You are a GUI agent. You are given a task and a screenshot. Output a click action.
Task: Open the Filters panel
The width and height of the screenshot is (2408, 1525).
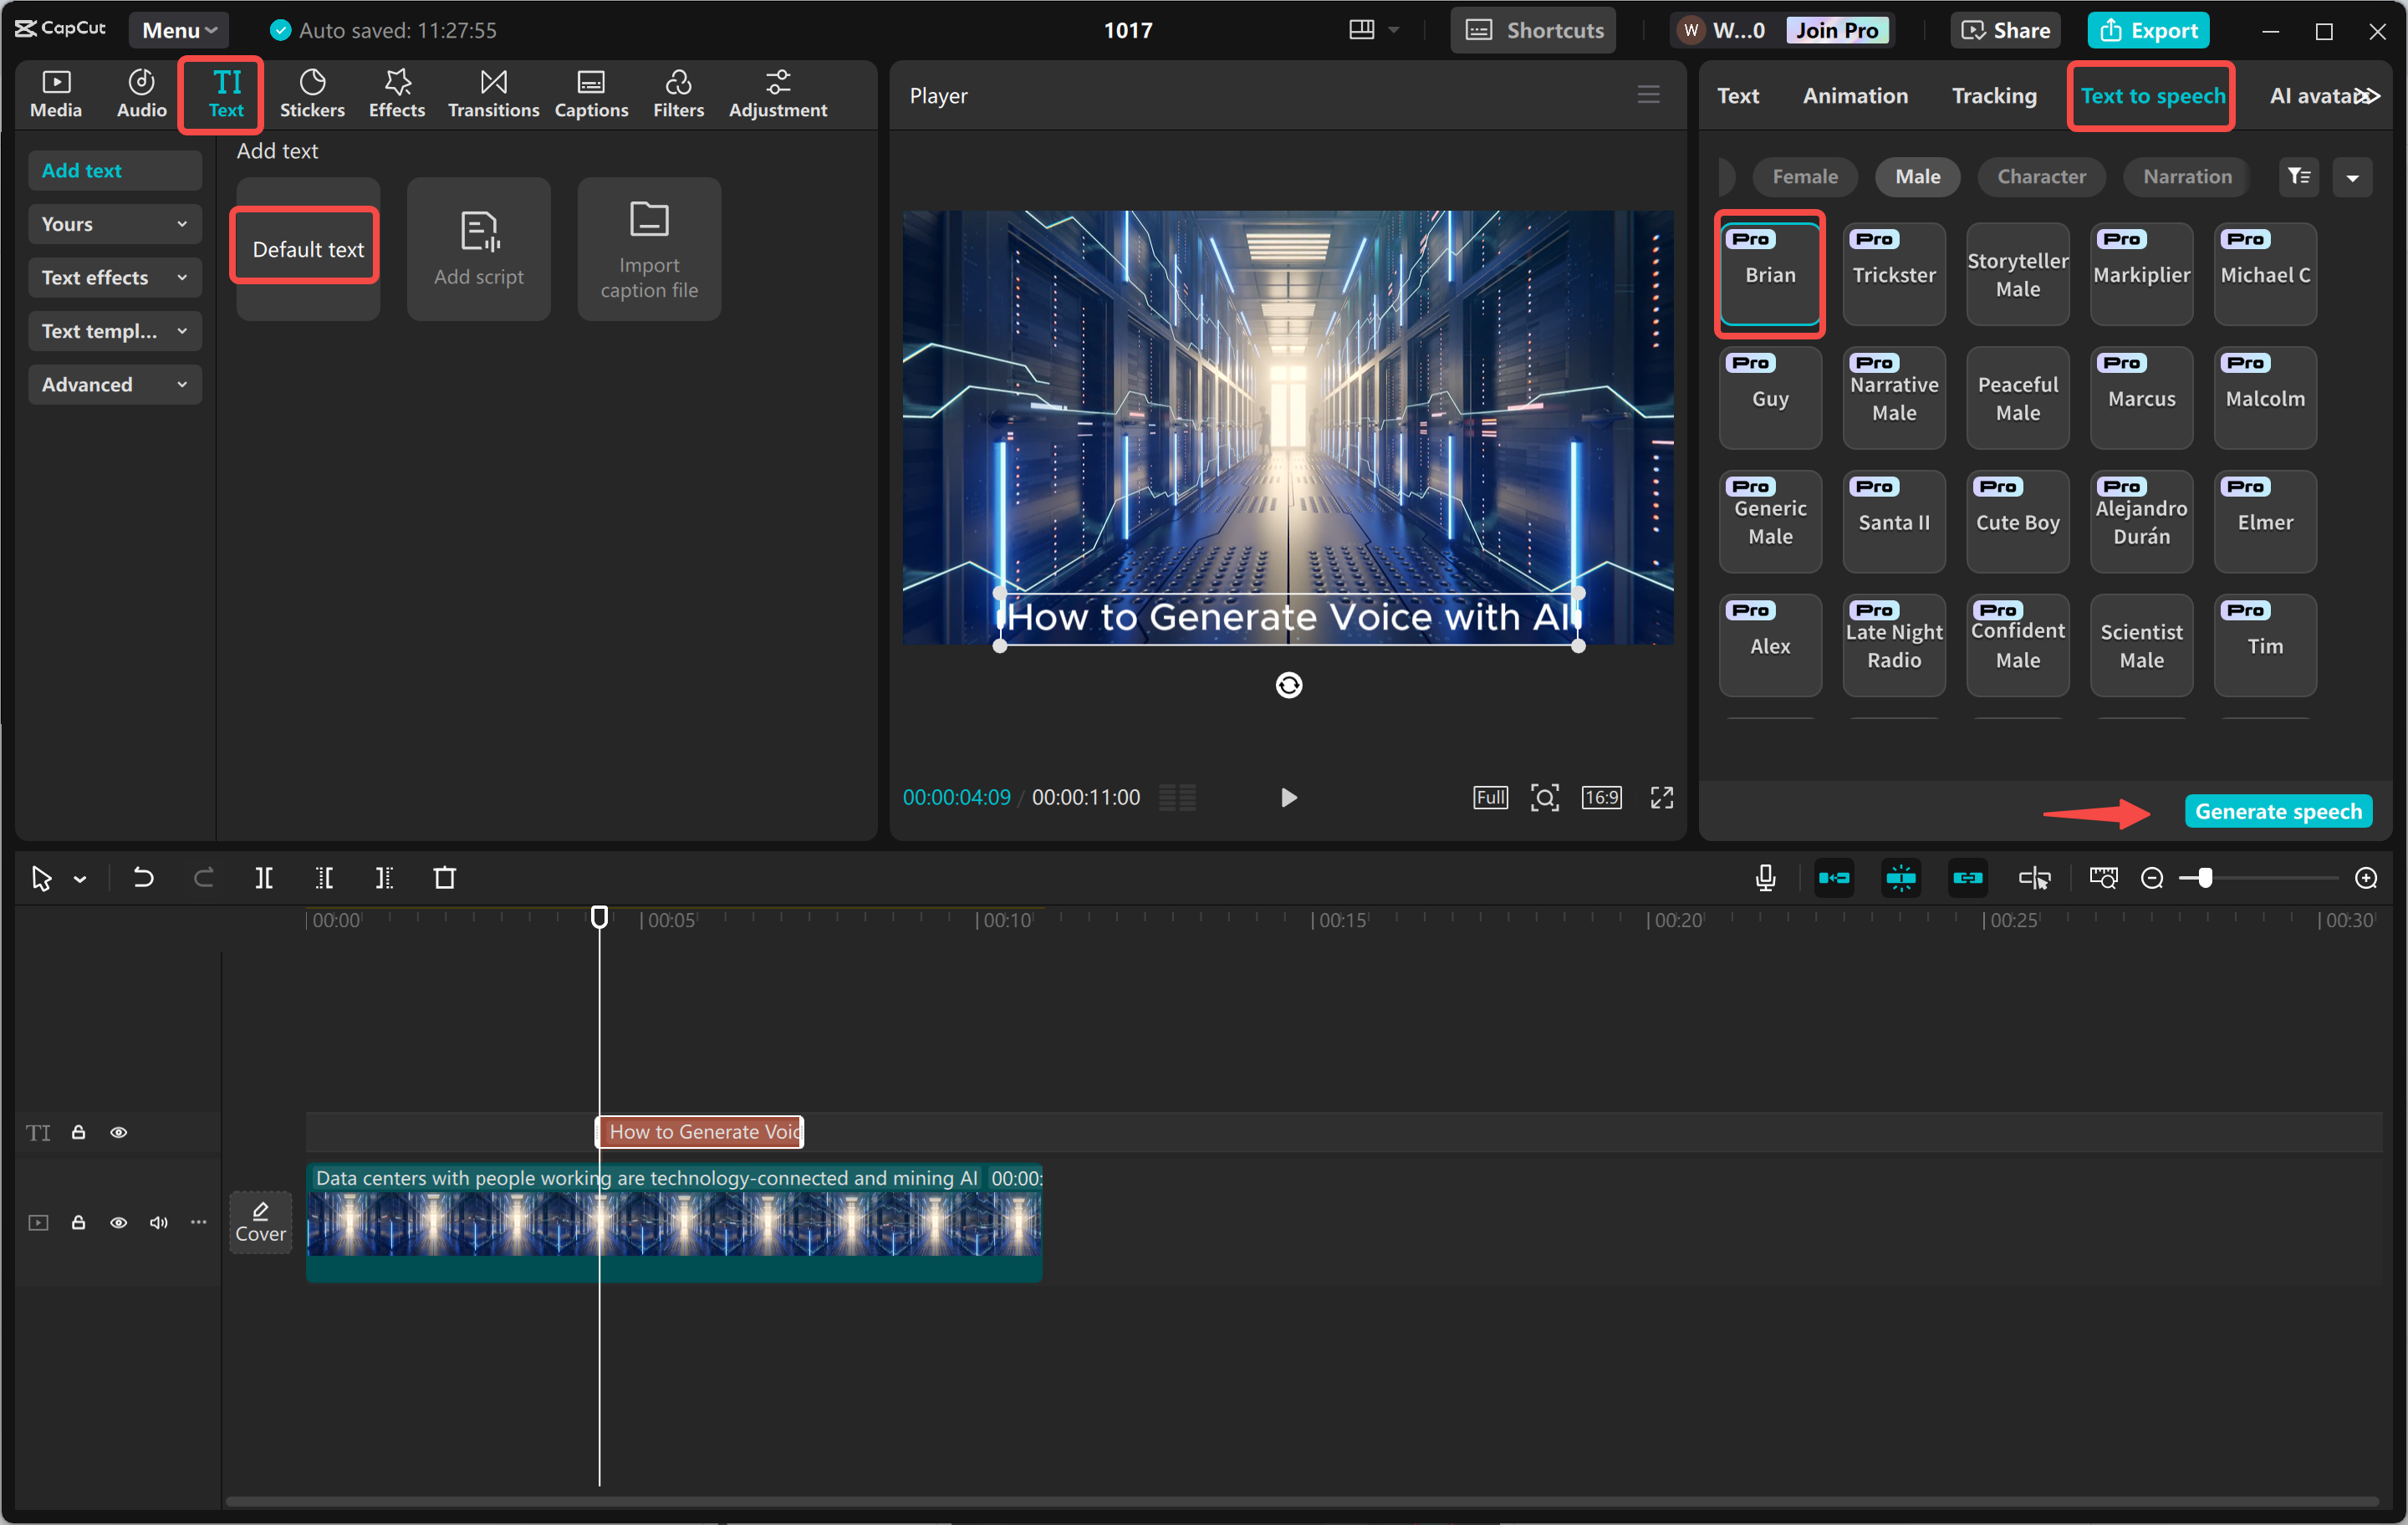(x=678, y=93)
